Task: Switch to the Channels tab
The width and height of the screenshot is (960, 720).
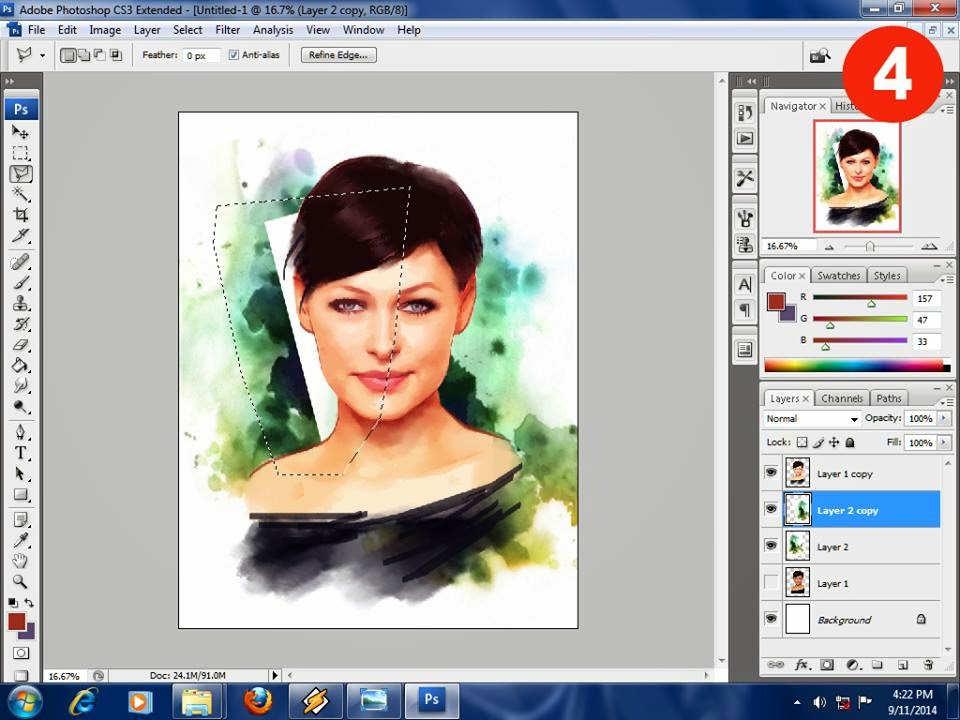Action: pos(841,398)
